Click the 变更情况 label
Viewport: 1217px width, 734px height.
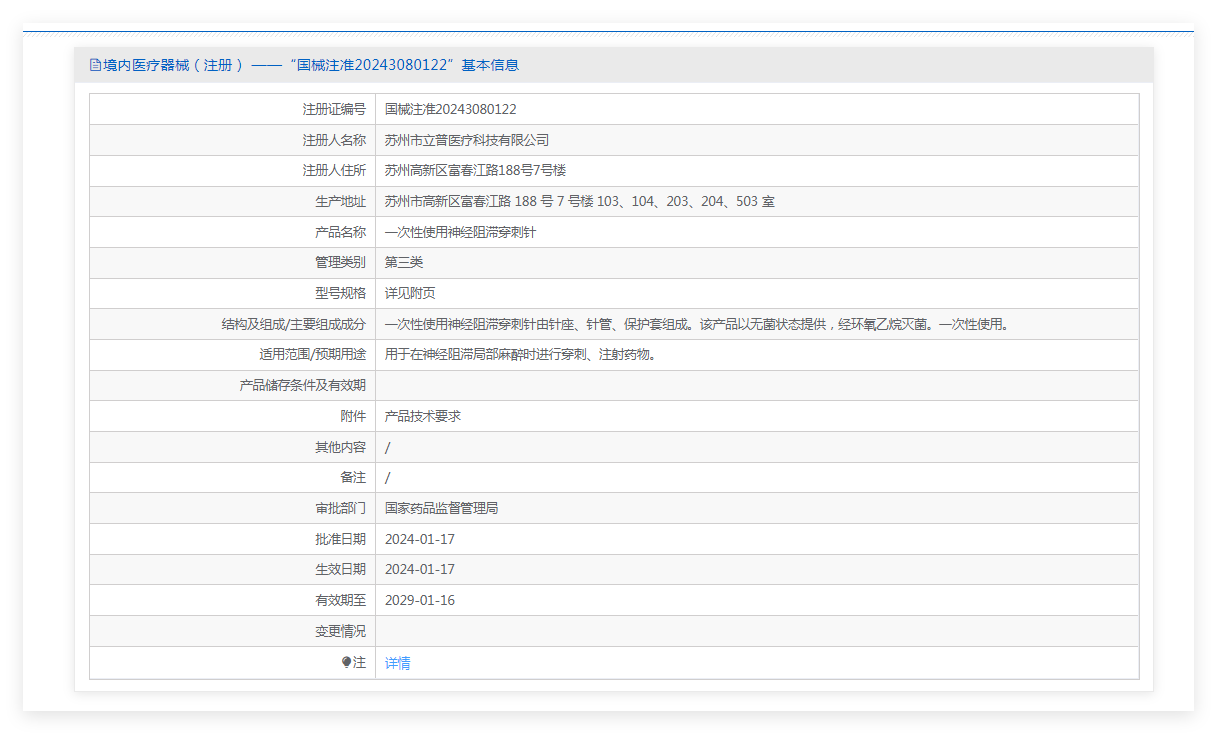point(340,631)
